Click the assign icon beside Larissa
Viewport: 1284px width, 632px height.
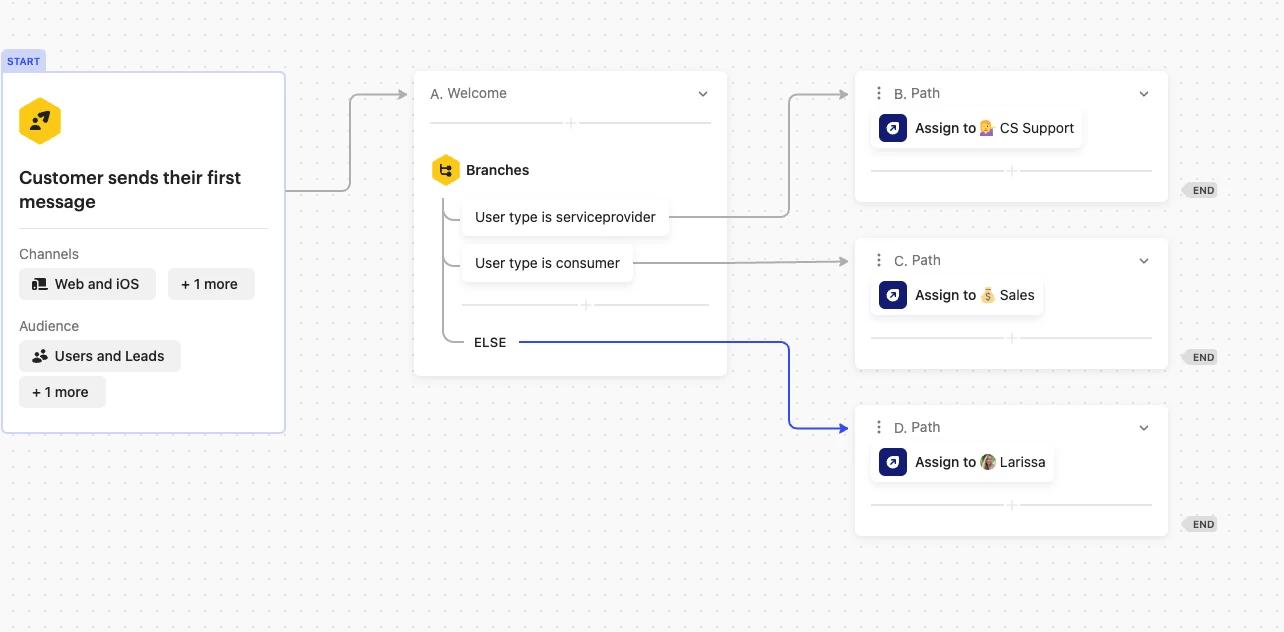click(x=893, y=462)
